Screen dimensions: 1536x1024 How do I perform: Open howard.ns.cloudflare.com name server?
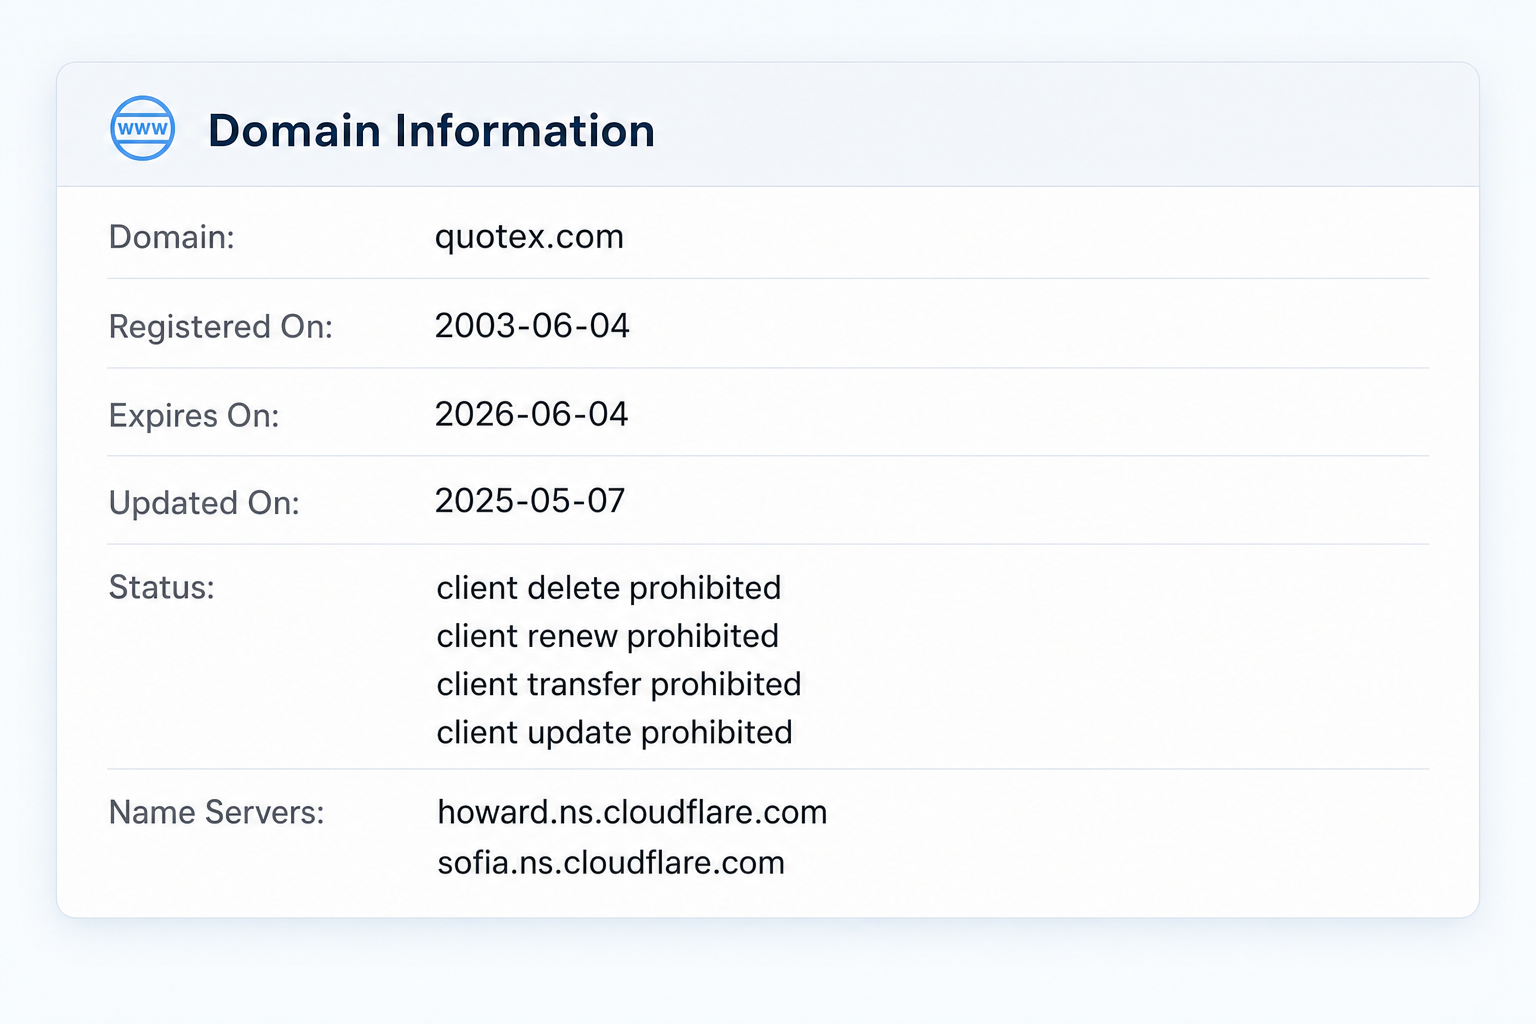point(632,812)
